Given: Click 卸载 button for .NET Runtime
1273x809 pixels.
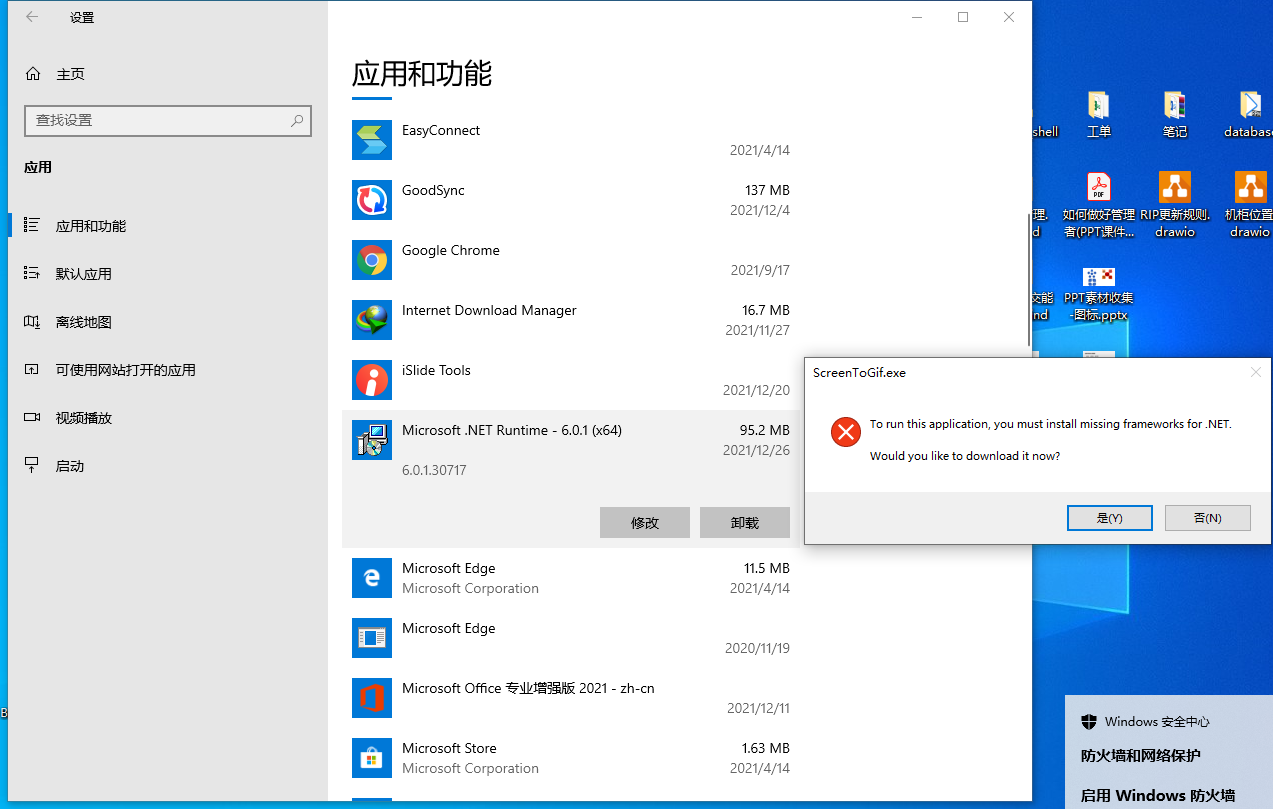Looking at the screenshot, I should coord(745,522).
